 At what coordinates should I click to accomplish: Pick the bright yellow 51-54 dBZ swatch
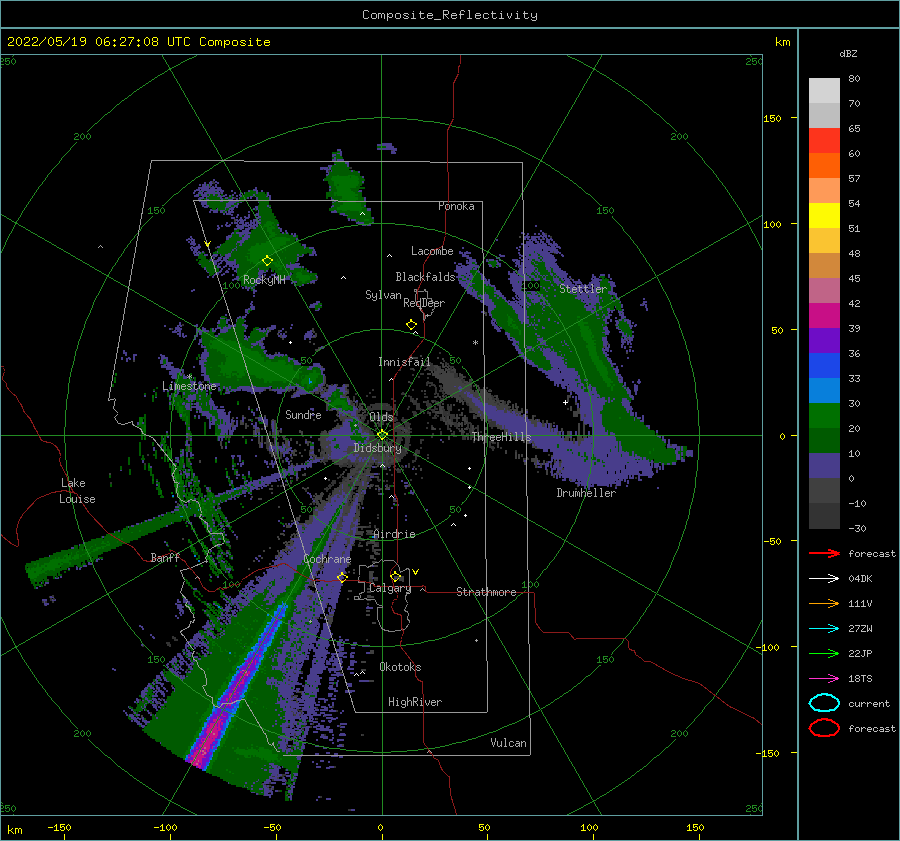[824, 216]
